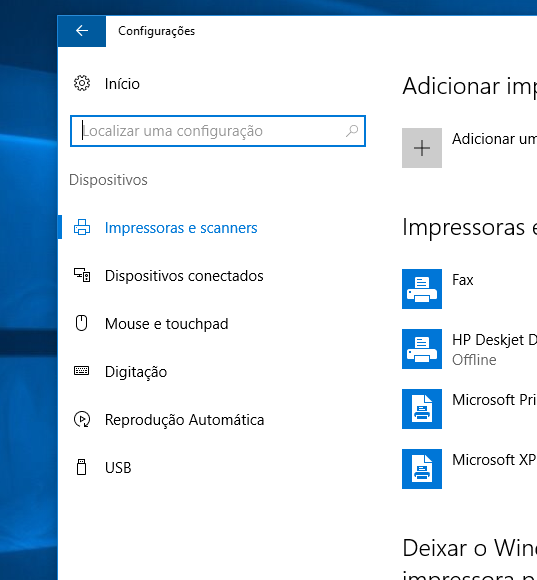Open Reprodução Automática settings

click(185, 420)
